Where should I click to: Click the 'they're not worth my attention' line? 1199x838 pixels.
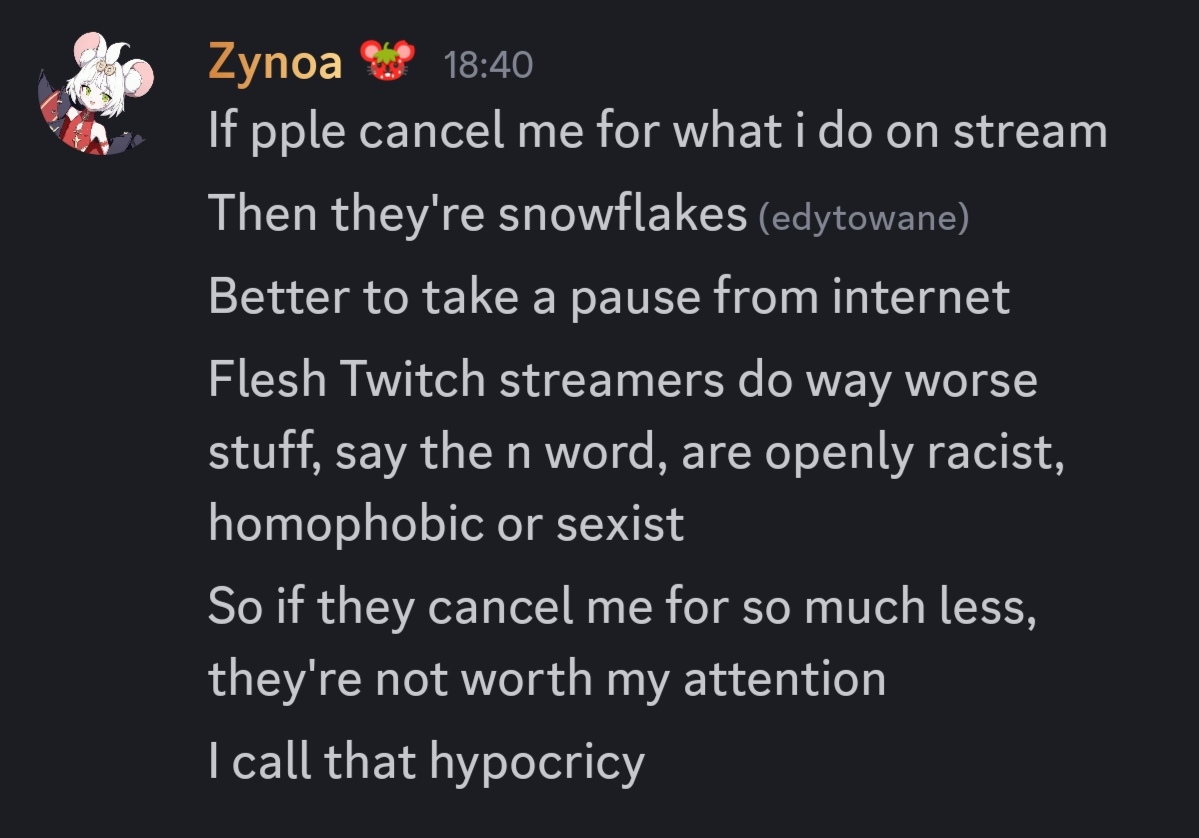[547, 679]
